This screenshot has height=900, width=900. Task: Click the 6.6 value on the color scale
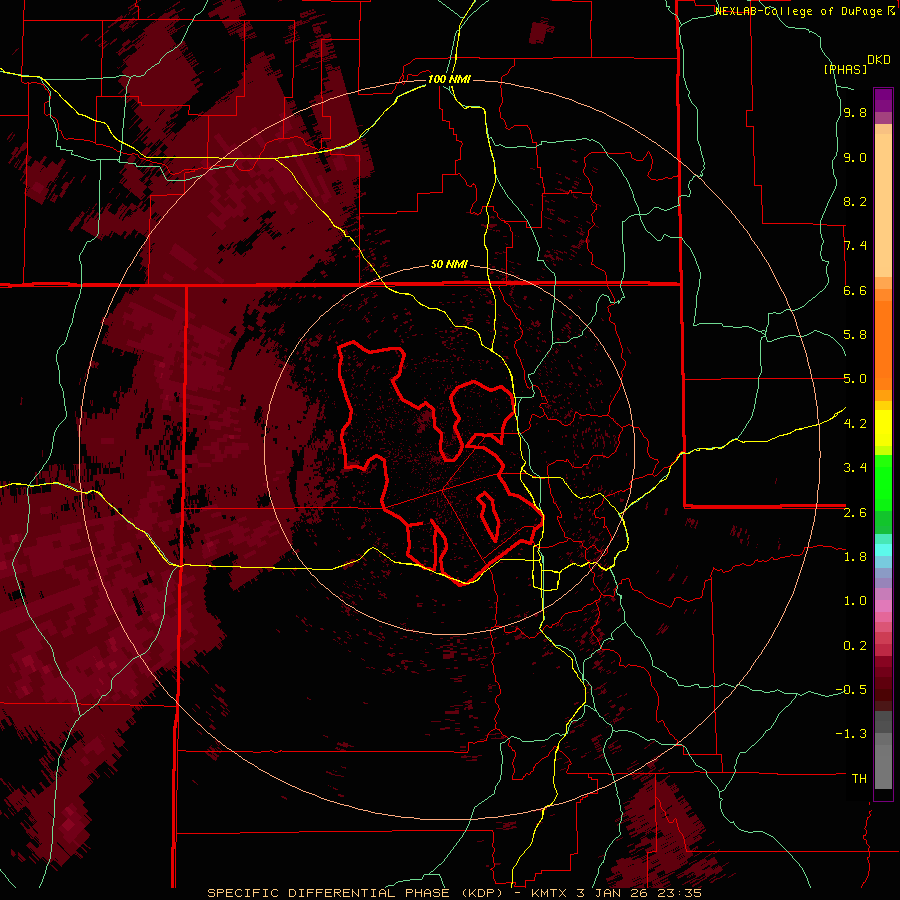pos(855,290)
